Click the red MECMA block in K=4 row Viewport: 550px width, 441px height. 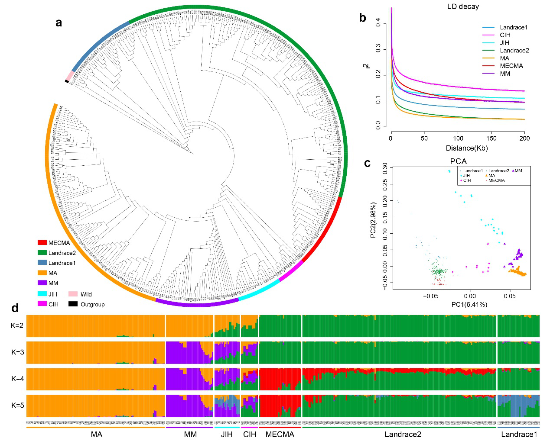click(x=280, y=378)
